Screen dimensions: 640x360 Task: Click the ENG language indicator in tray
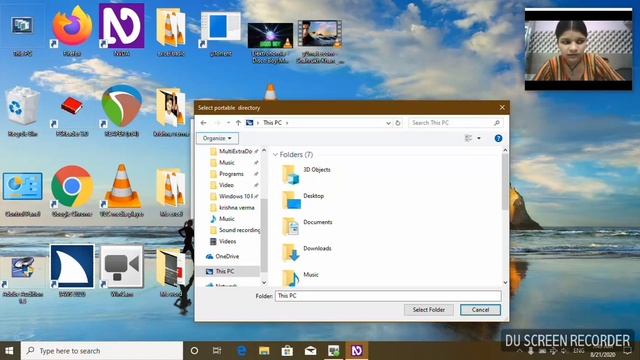pyautogui.click(x=578, y=351)
